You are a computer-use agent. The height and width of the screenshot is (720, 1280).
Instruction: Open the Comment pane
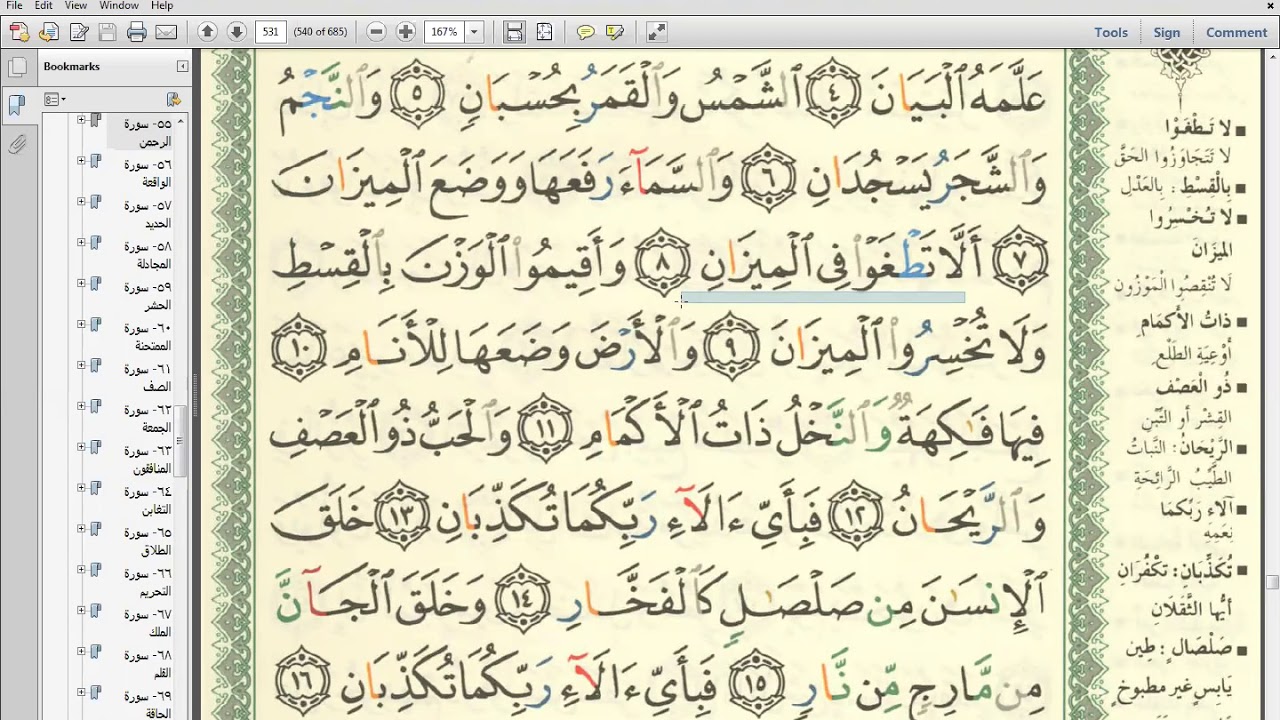point(1237,32)
